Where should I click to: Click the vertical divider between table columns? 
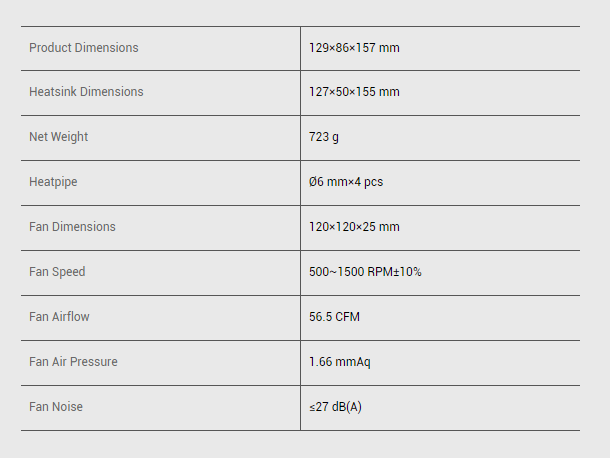tap(300, 250)
